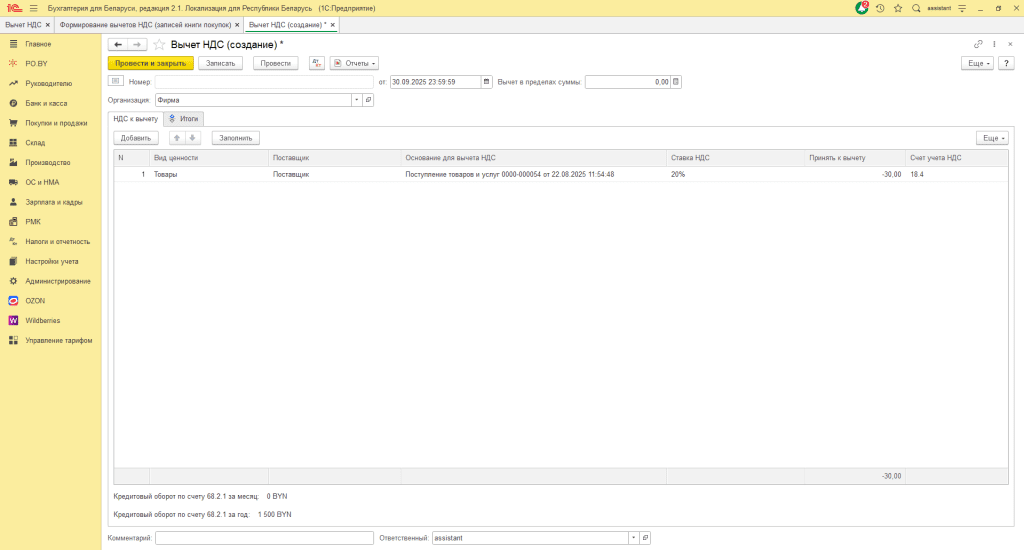
Task: Open calculator for Вычет в пределах суммы
Action: tap(677, 82)
